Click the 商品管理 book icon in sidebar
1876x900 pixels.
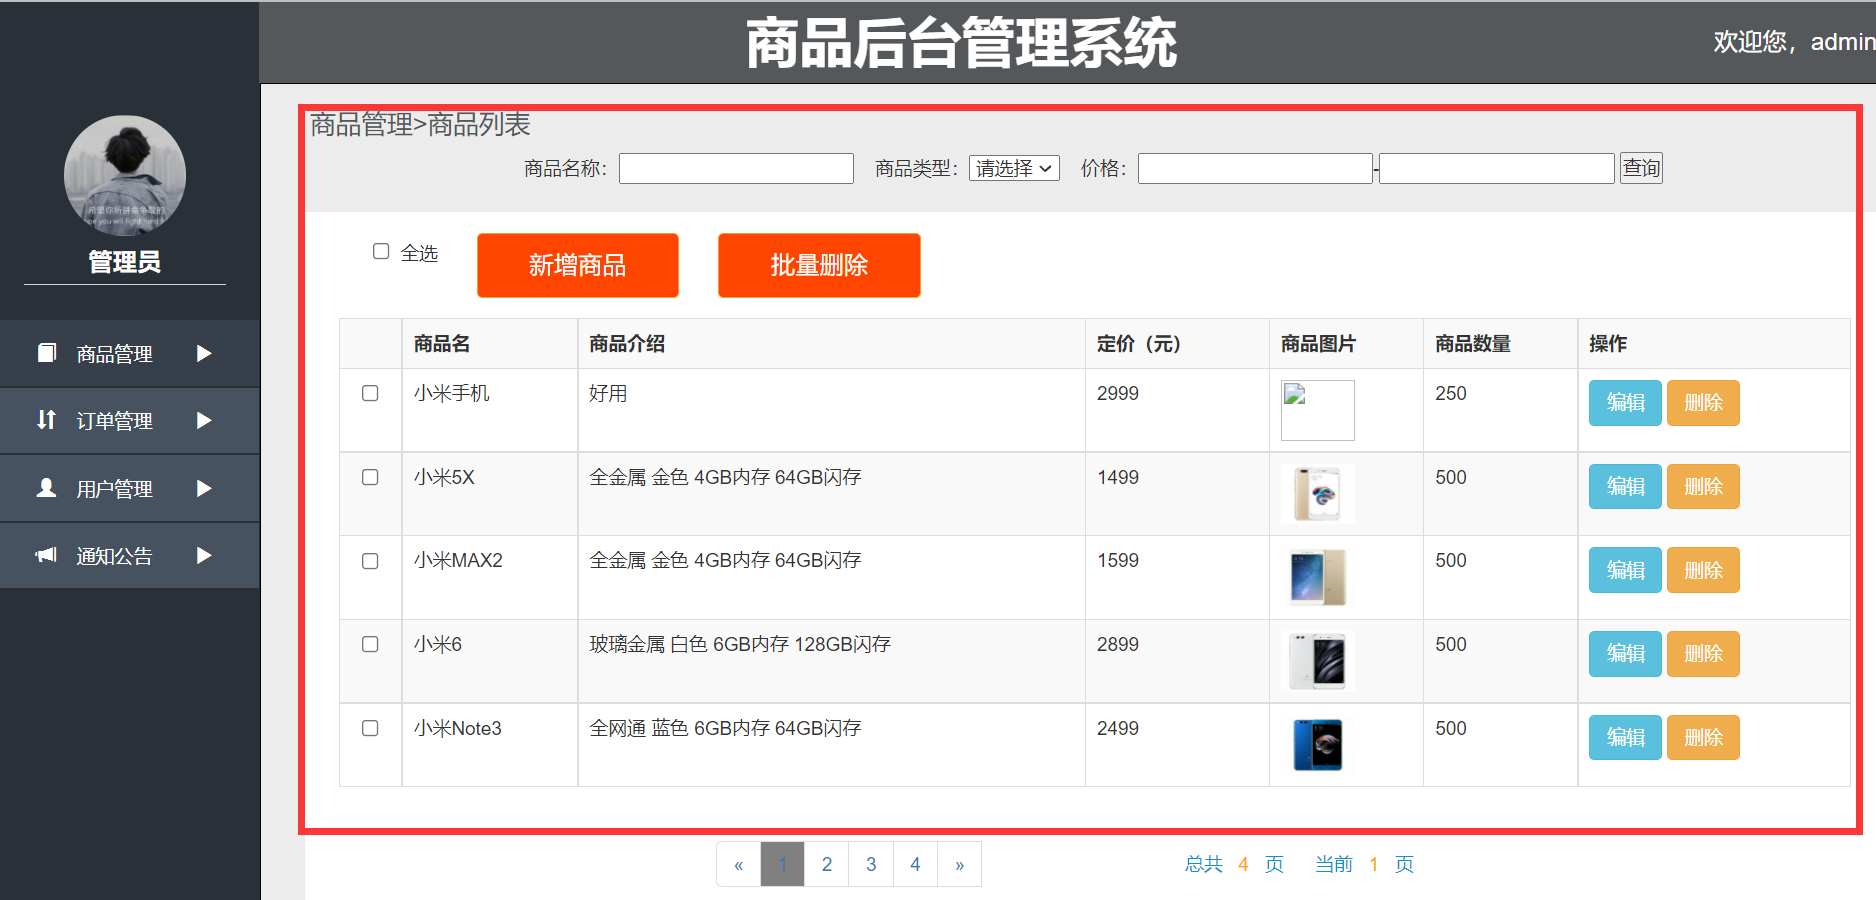point(46,353)
